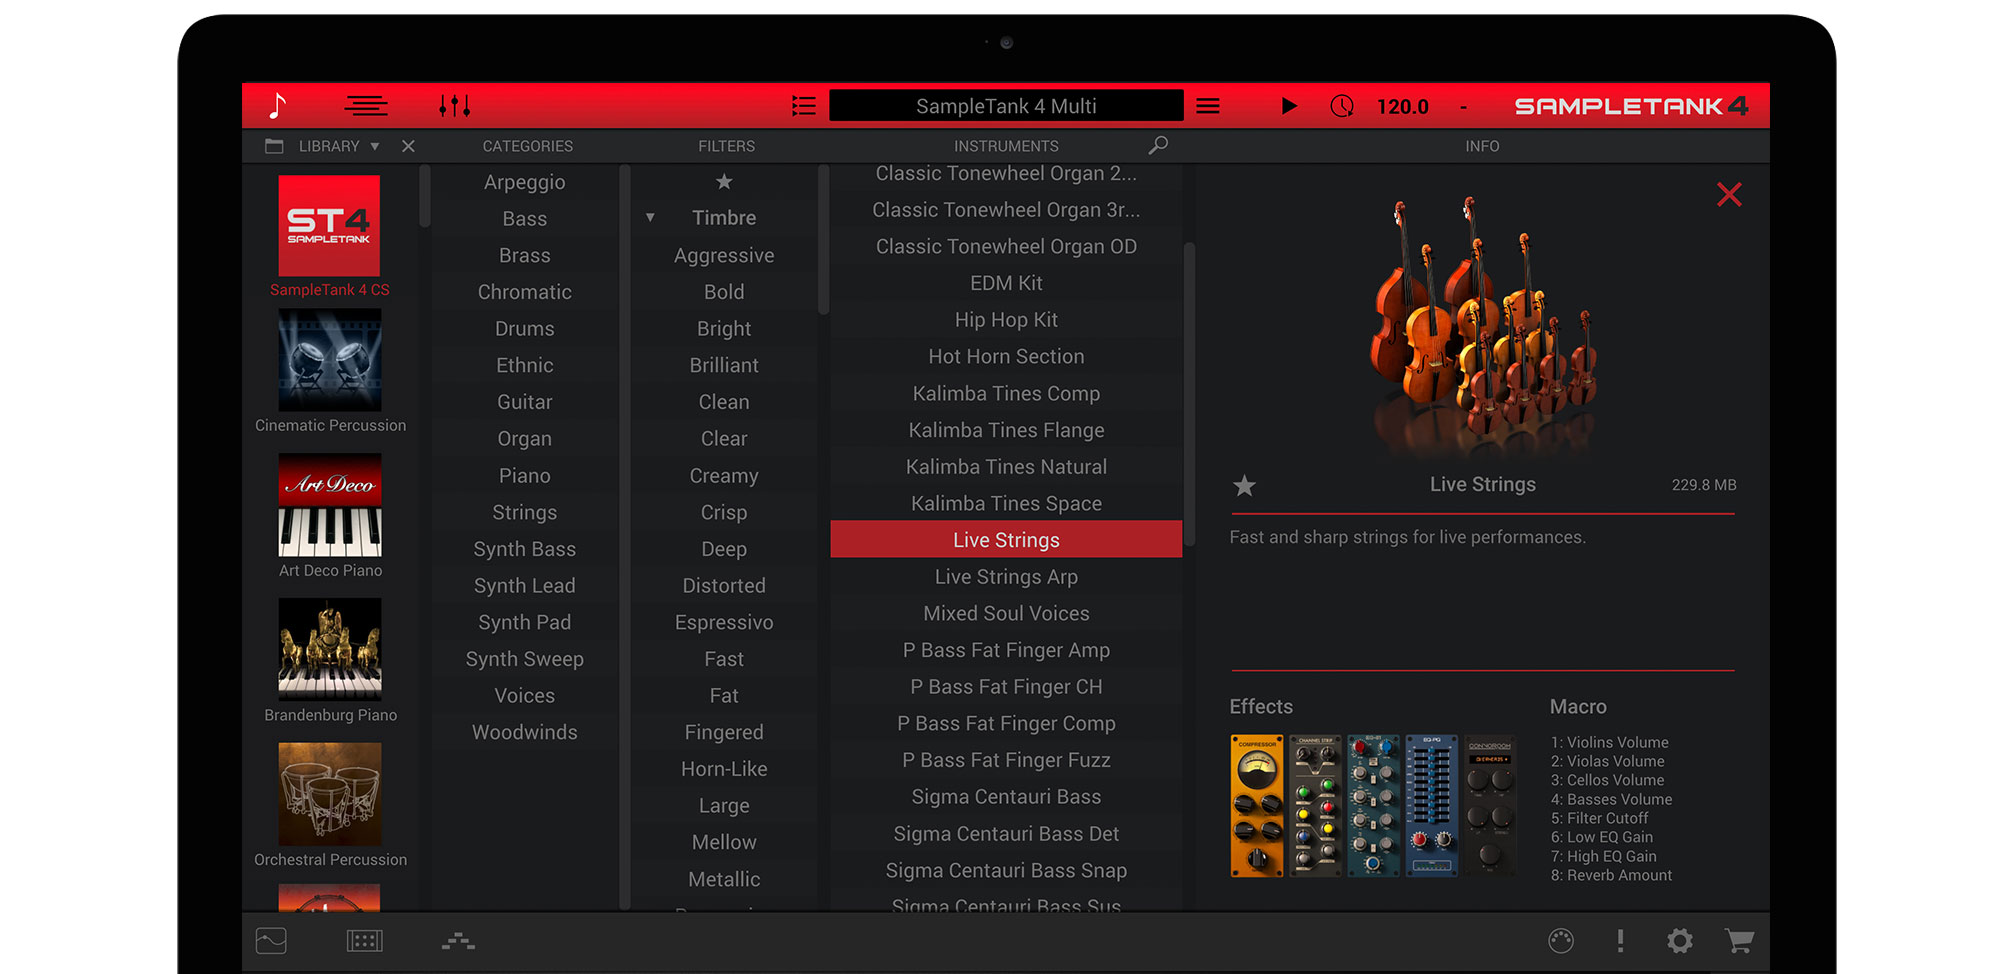The width and height of the screenshot is (2000, 974).
Task: Select the Live Strings Arp instrument
Action: pyautogui.click(x=1006, y=577)
